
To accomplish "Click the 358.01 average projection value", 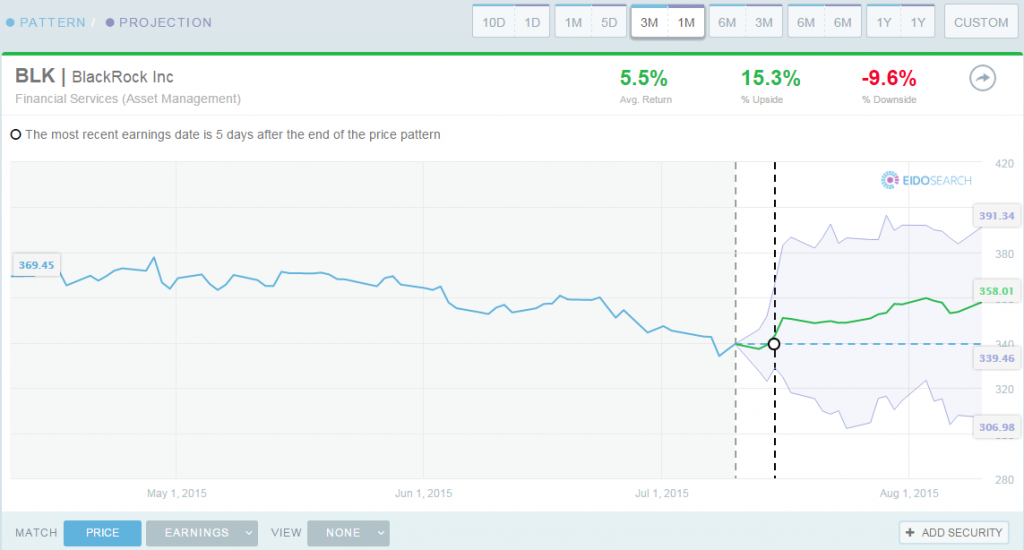I will click(x=996, y=291).
